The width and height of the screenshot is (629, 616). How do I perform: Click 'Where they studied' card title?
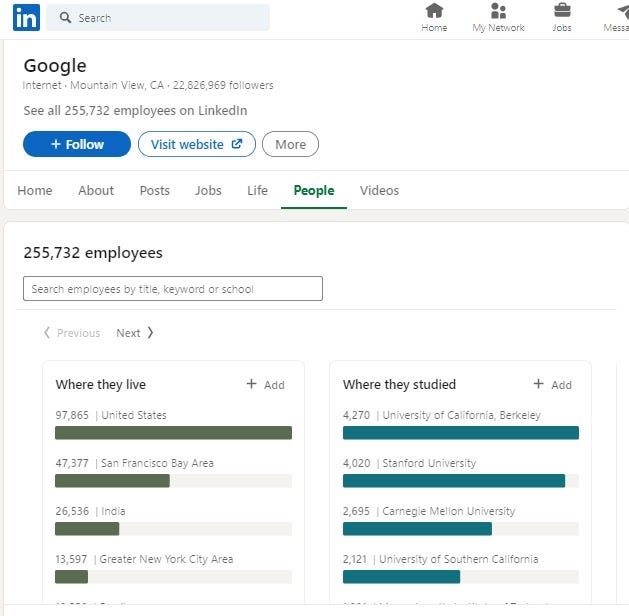[400, 385]
